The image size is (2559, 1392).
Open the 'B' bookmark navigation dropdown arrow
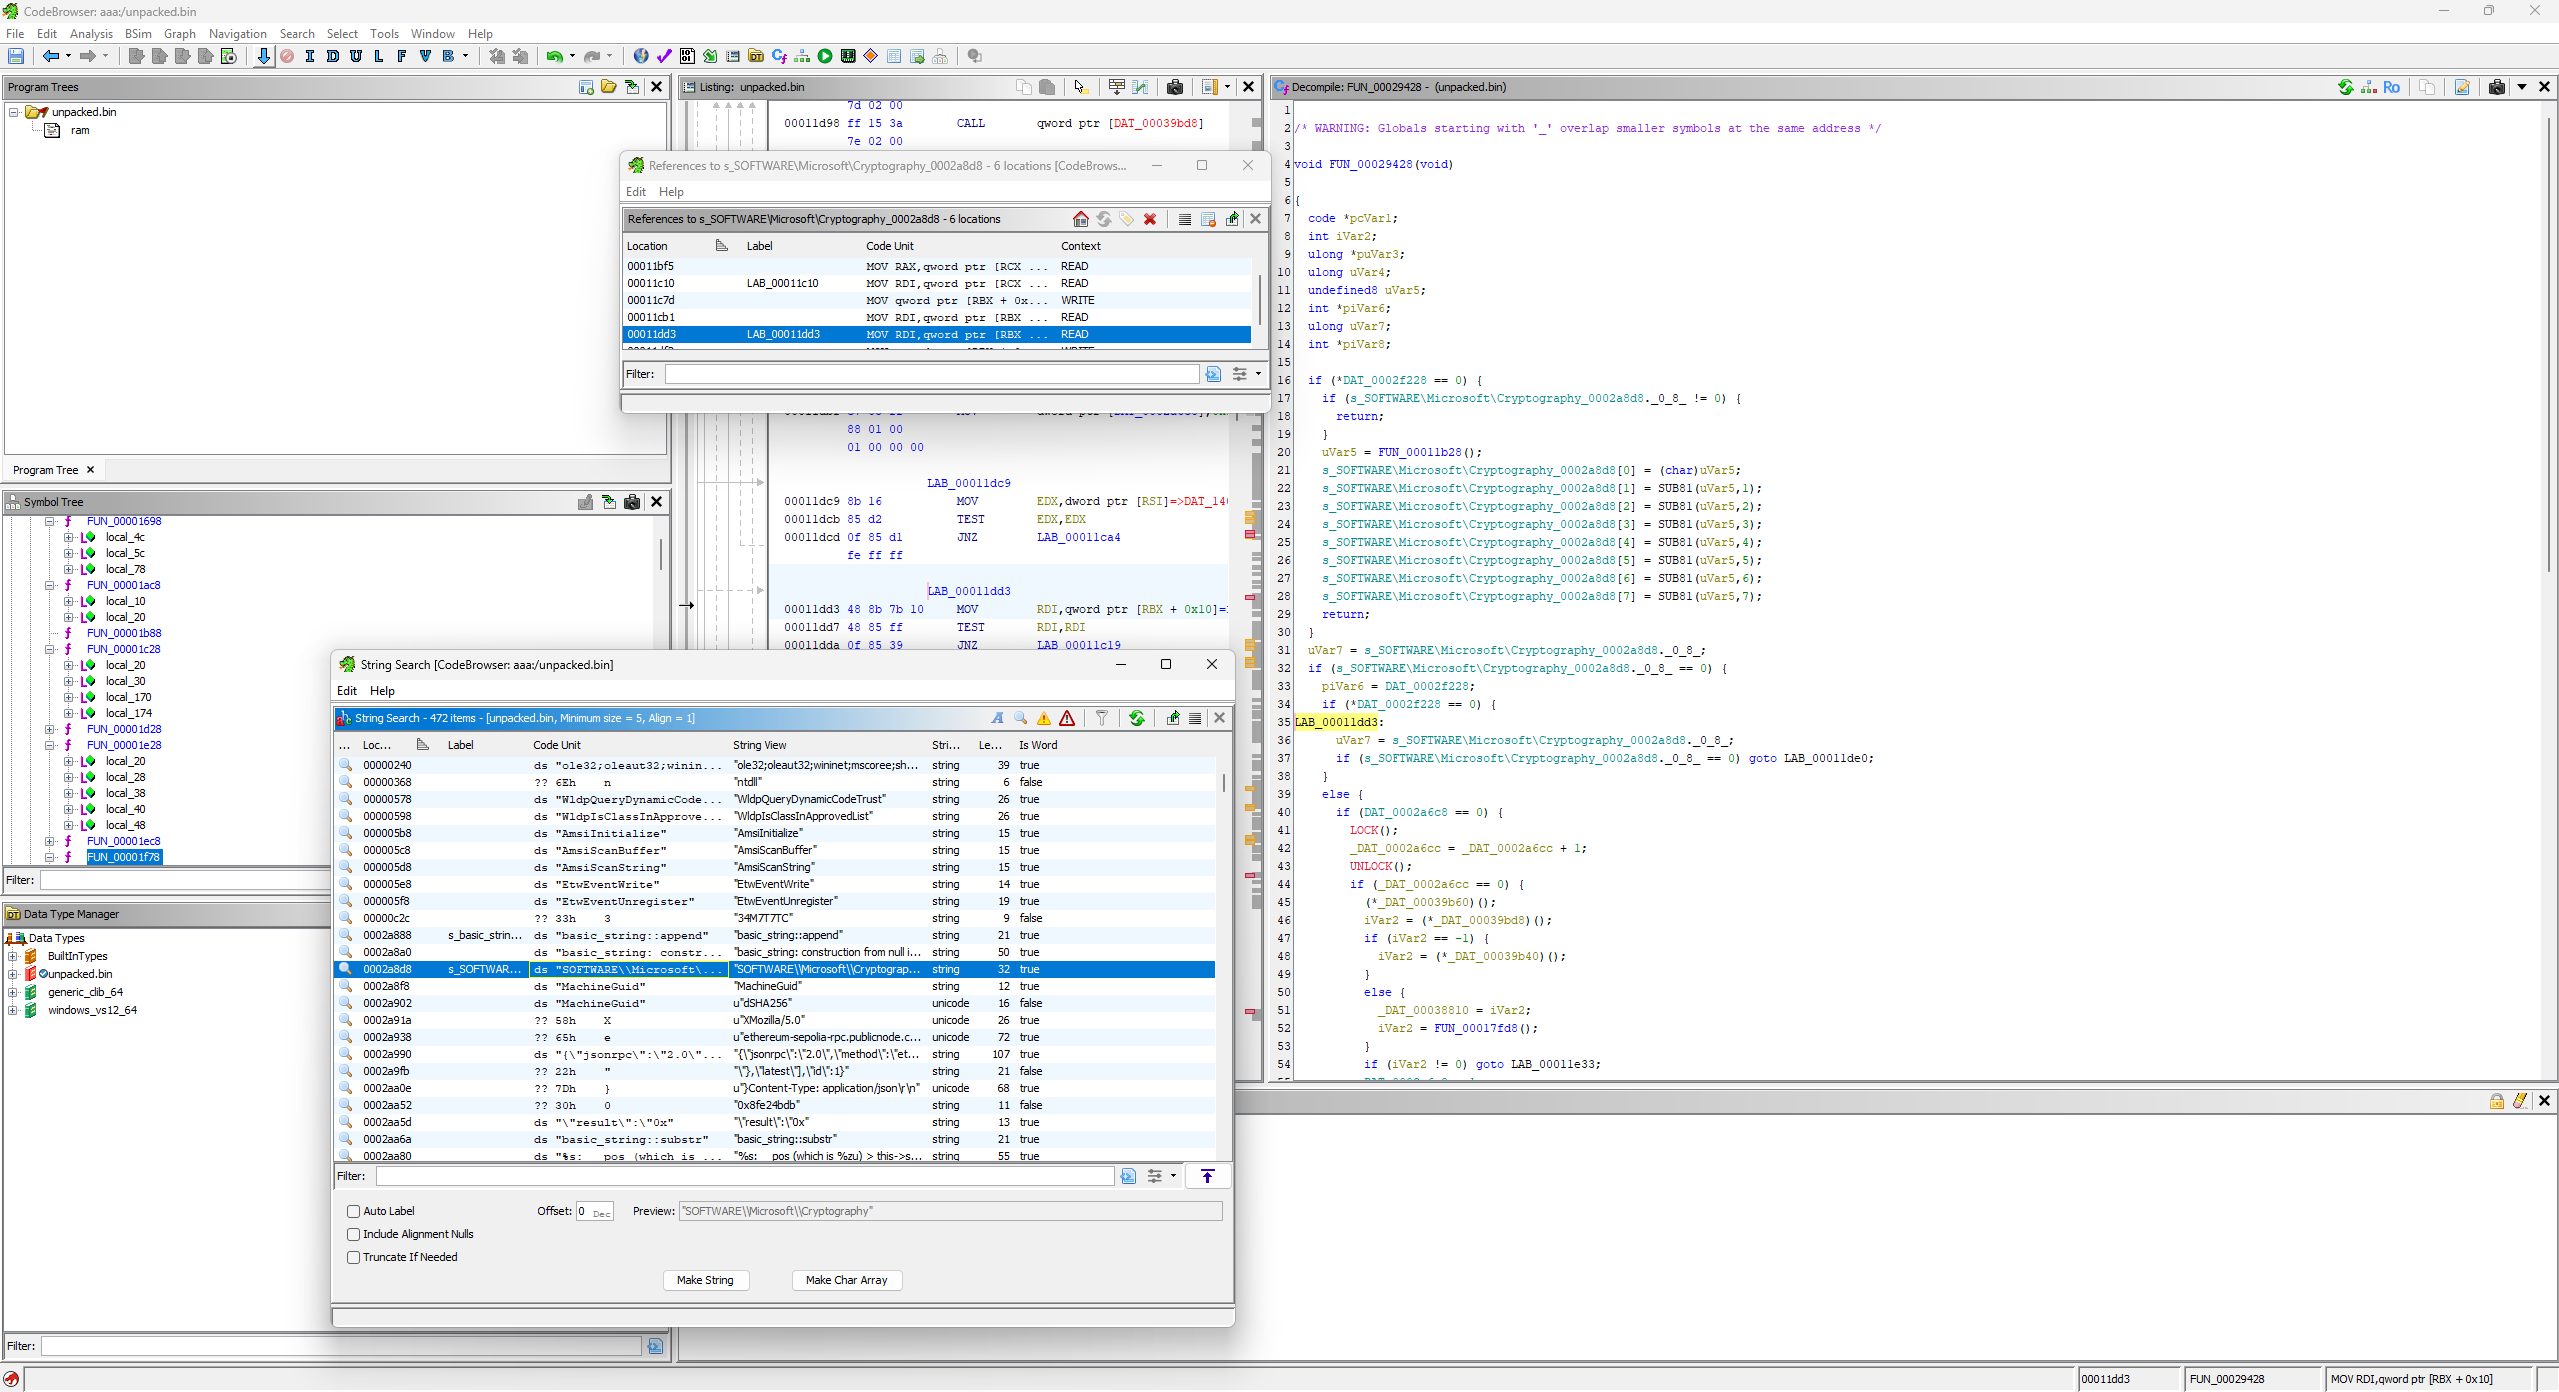click(466, 56)
